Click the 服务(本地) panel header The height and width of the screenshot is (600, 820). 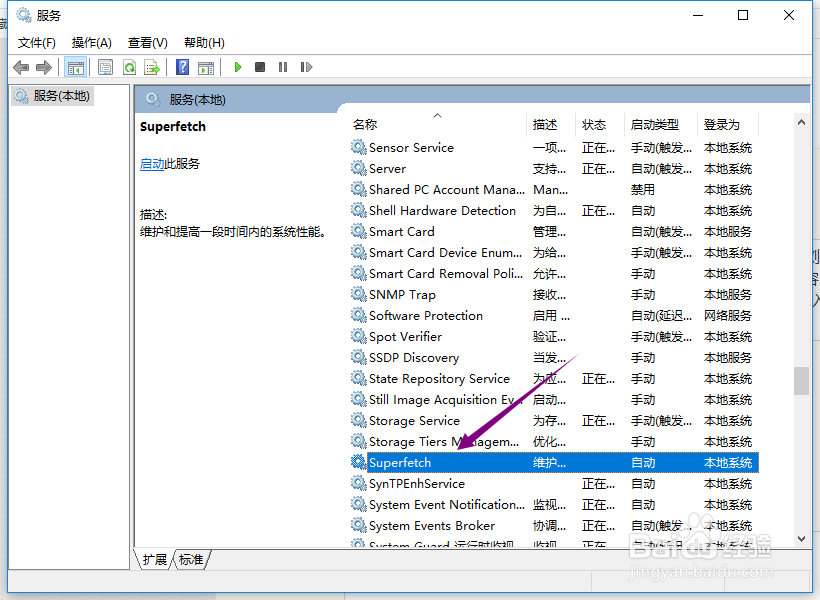click(197, 99)
